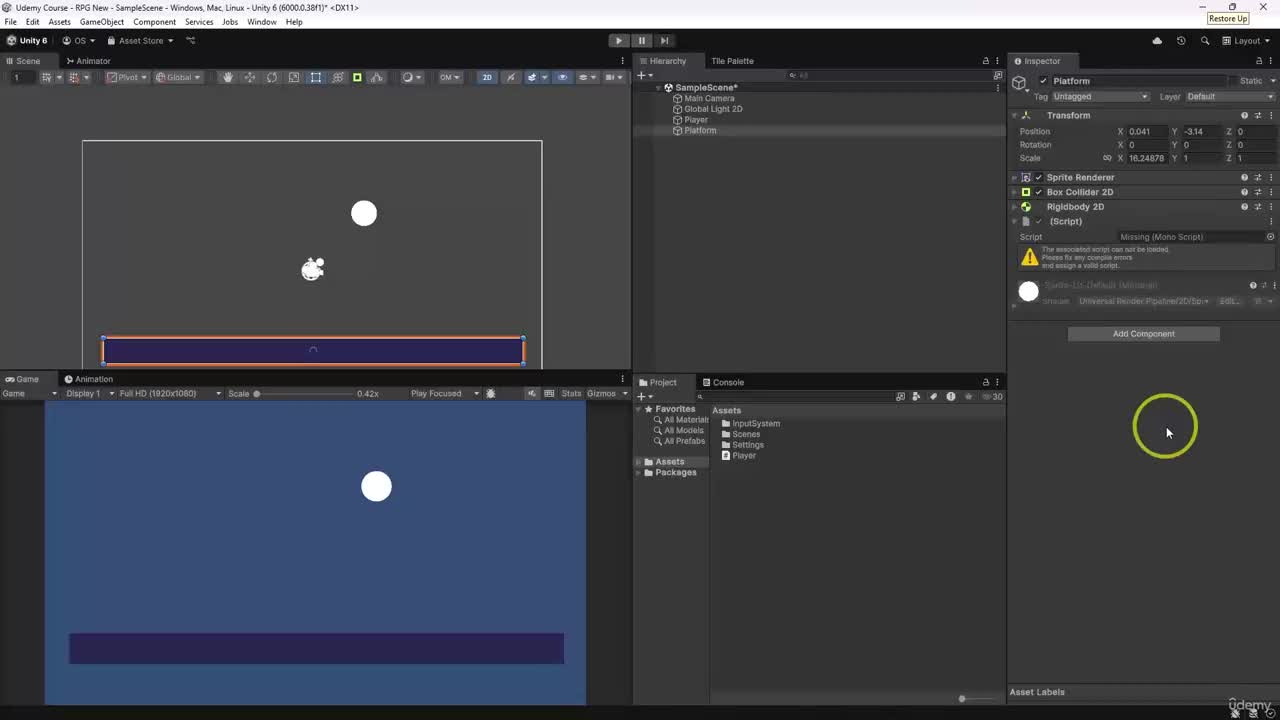Select the Transform tool in Scene toolbar
The width and height of the screenshot is (1280, 720).
(x=337, y=77)
